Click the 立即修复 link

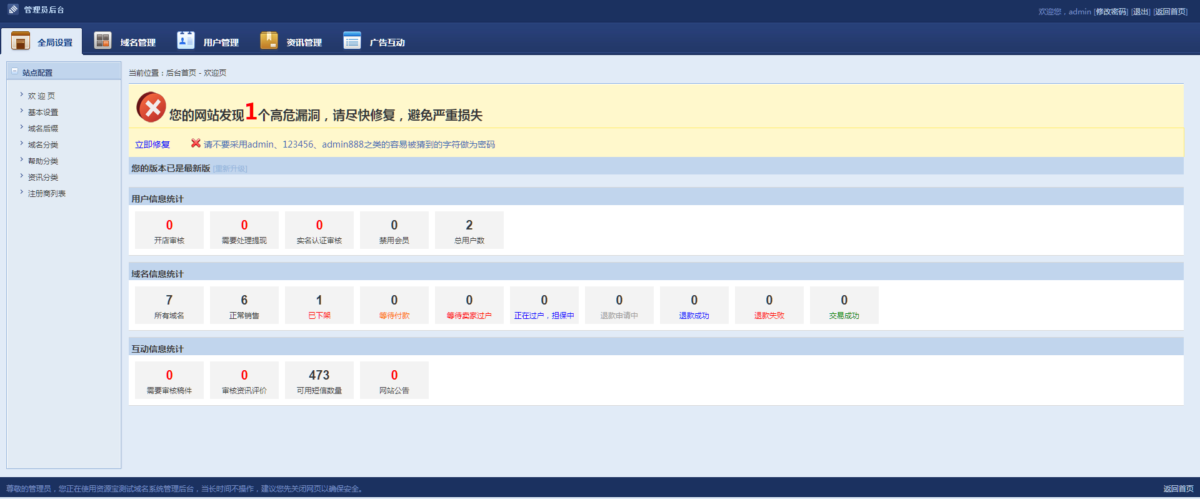(x=153, y=145)
